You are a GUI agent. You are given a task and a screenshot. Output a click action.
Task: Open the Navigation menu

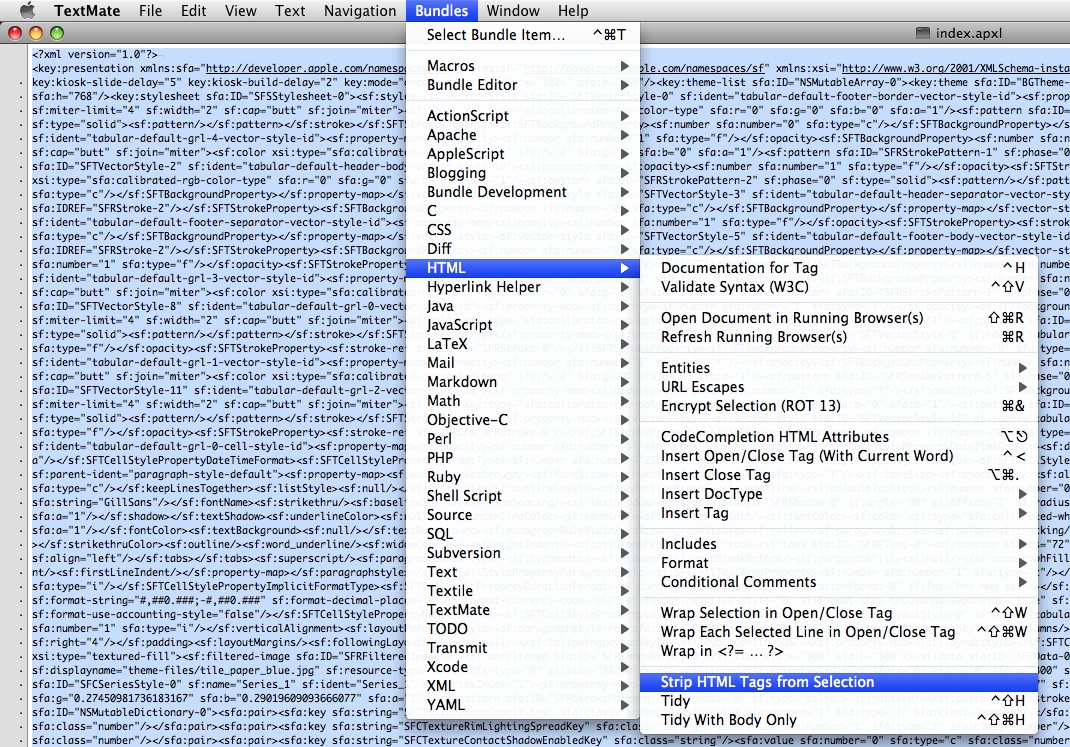(x=360, y=11)
